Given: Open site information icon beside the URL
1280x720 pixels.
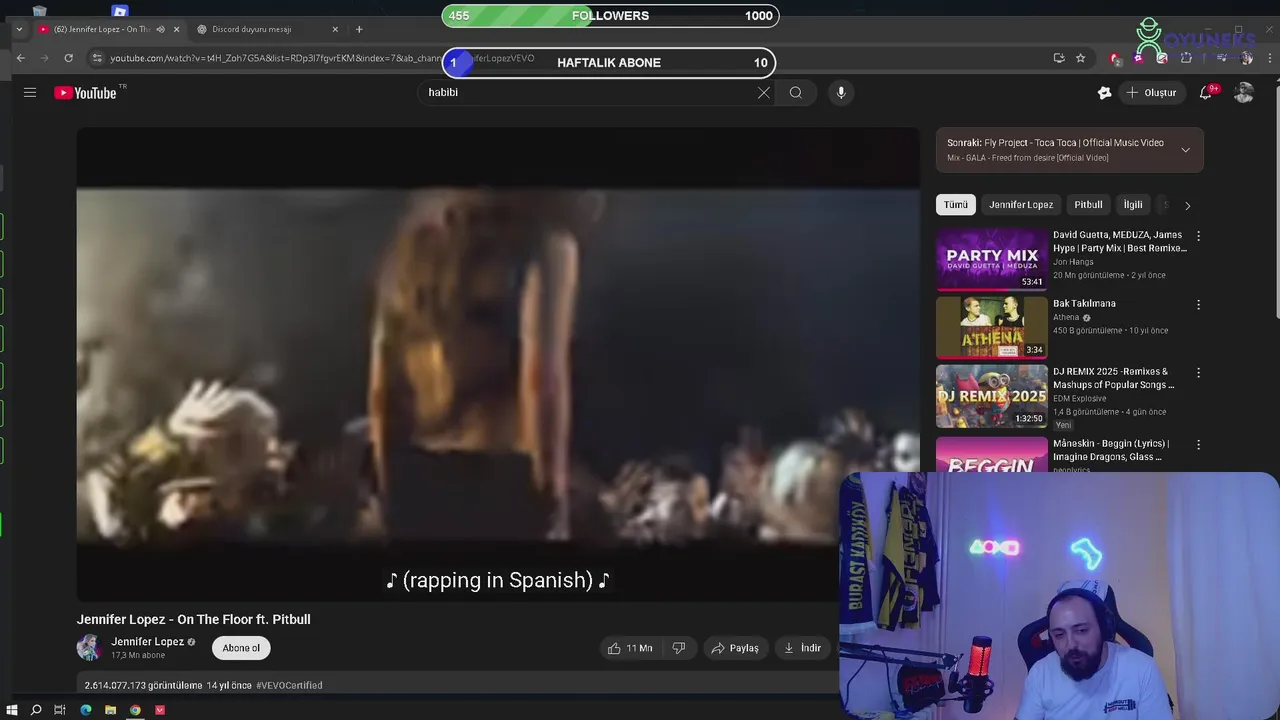Looking at the screenshot, I should 97,58.
